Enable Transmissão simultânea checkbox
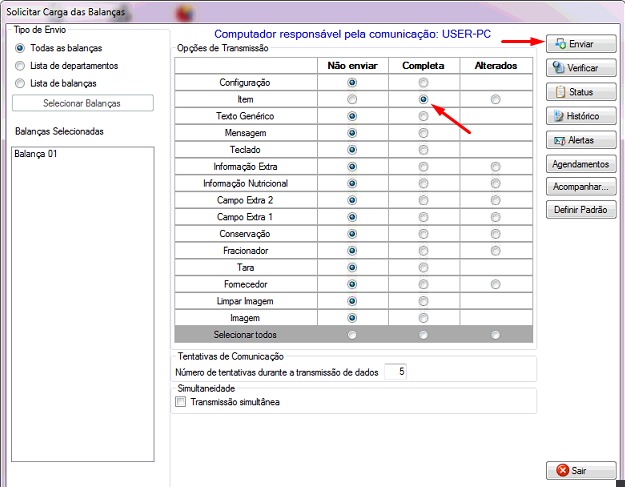Viewport: 625px width, 487px height. coord(181,402)
